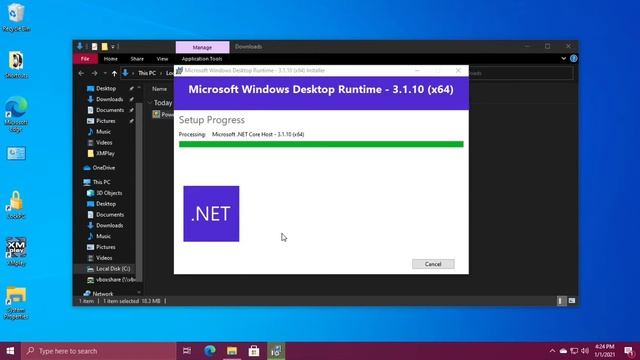Click the taskbar search box

(x=98, y=351)
